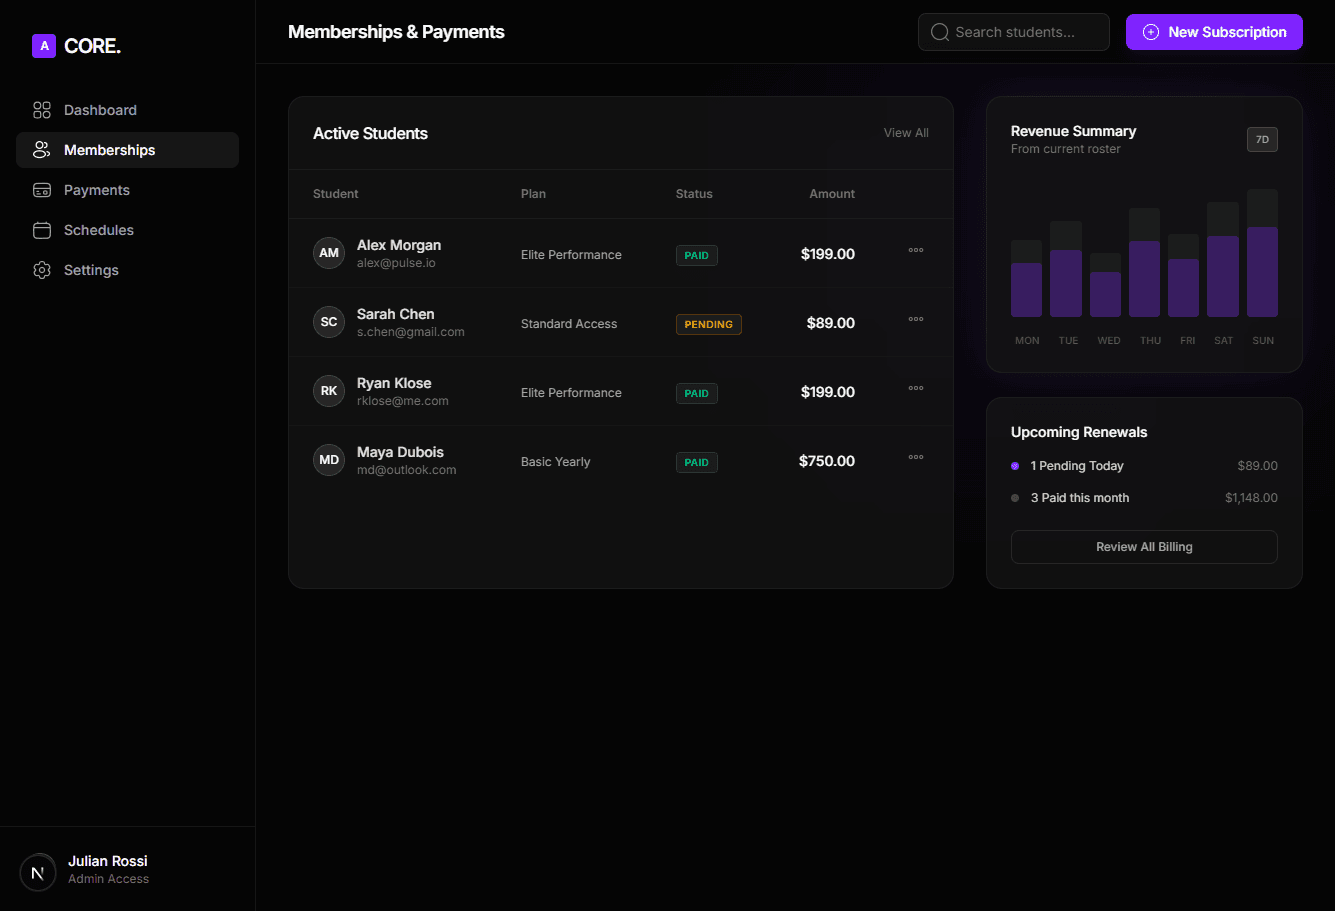Click Julian Rossi's profile avatar

click(x=38, y=872)
